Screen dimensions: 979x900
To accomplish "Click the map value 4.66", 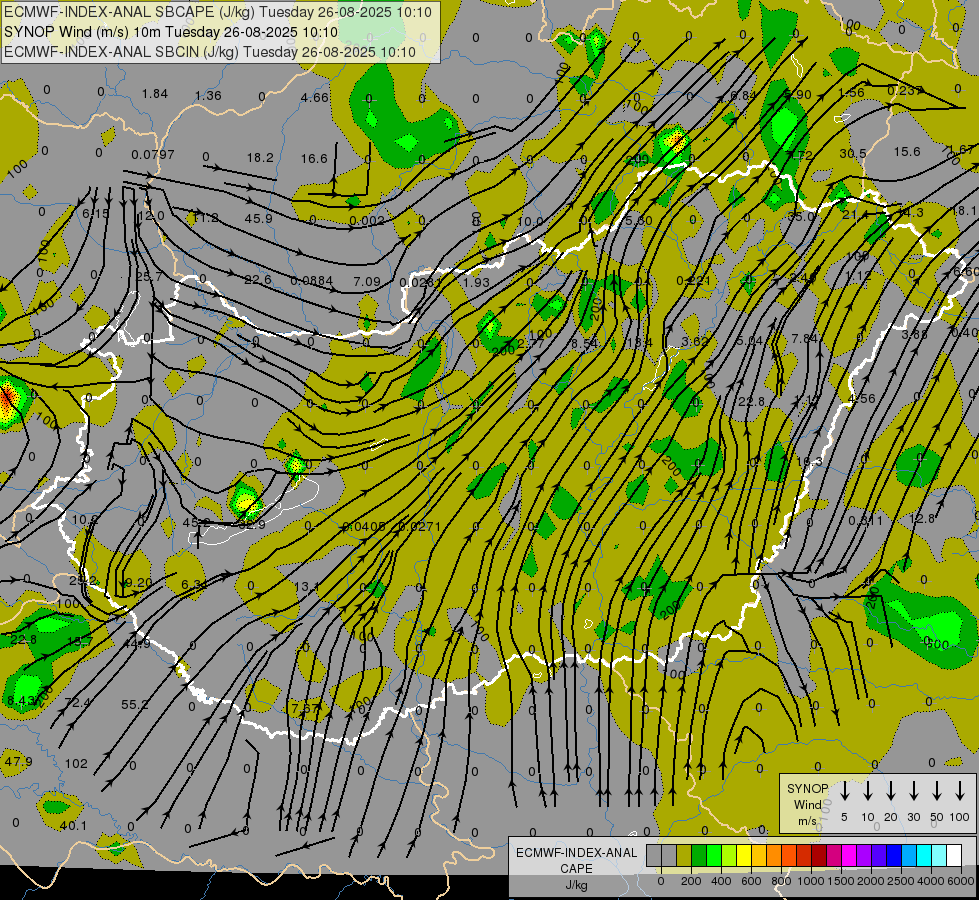I will 314,97.
